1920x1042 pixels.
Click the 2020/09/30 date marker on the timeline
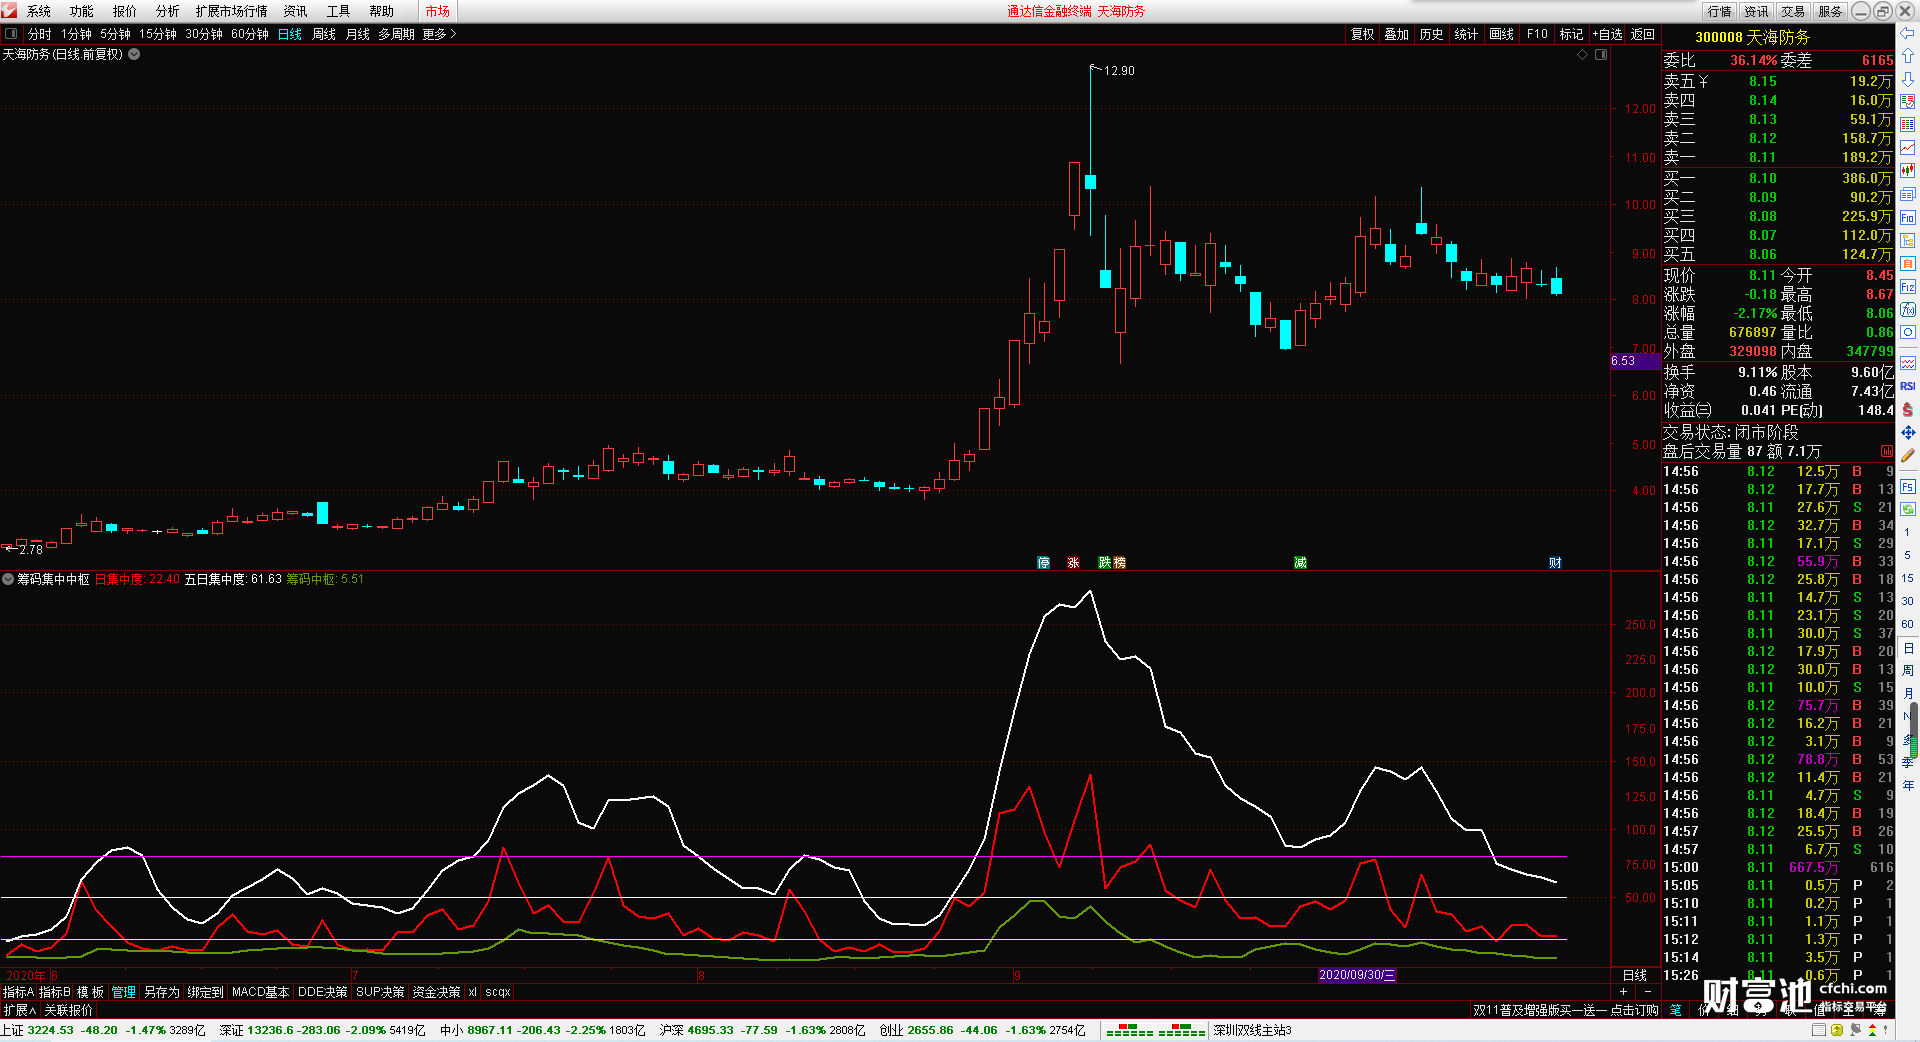[1357, 975]
